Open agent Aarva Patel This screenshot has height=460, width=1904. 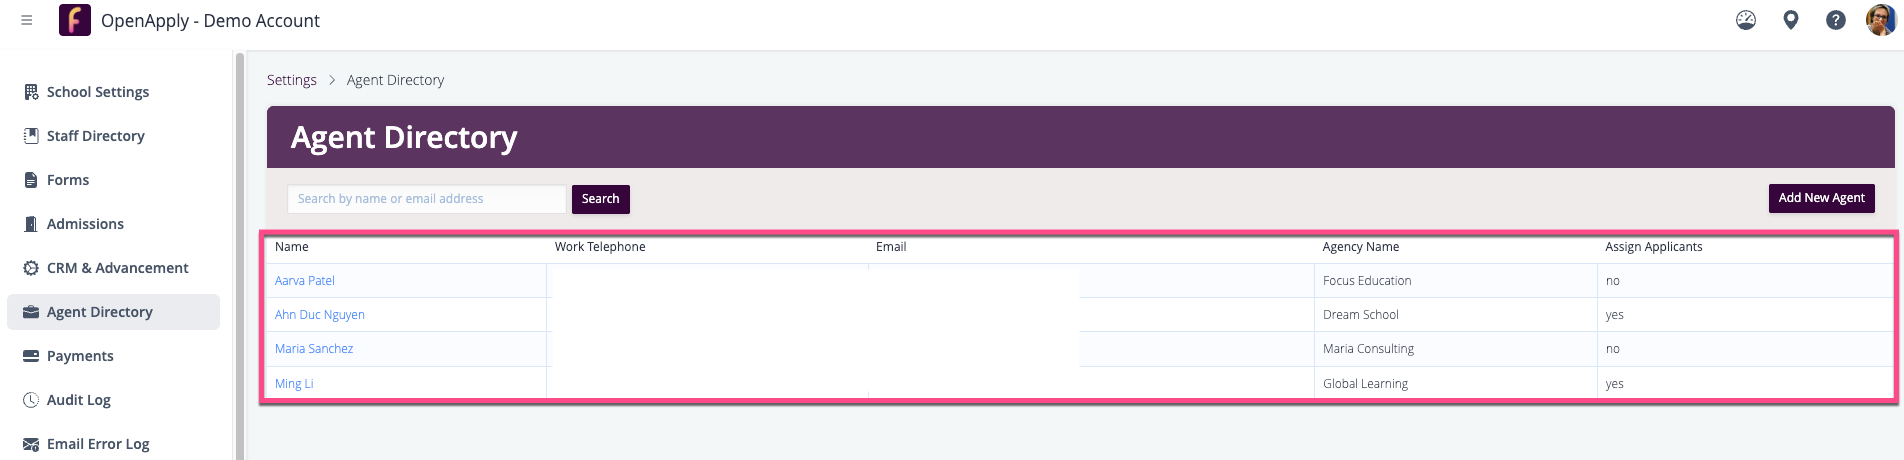pos(305,281)
